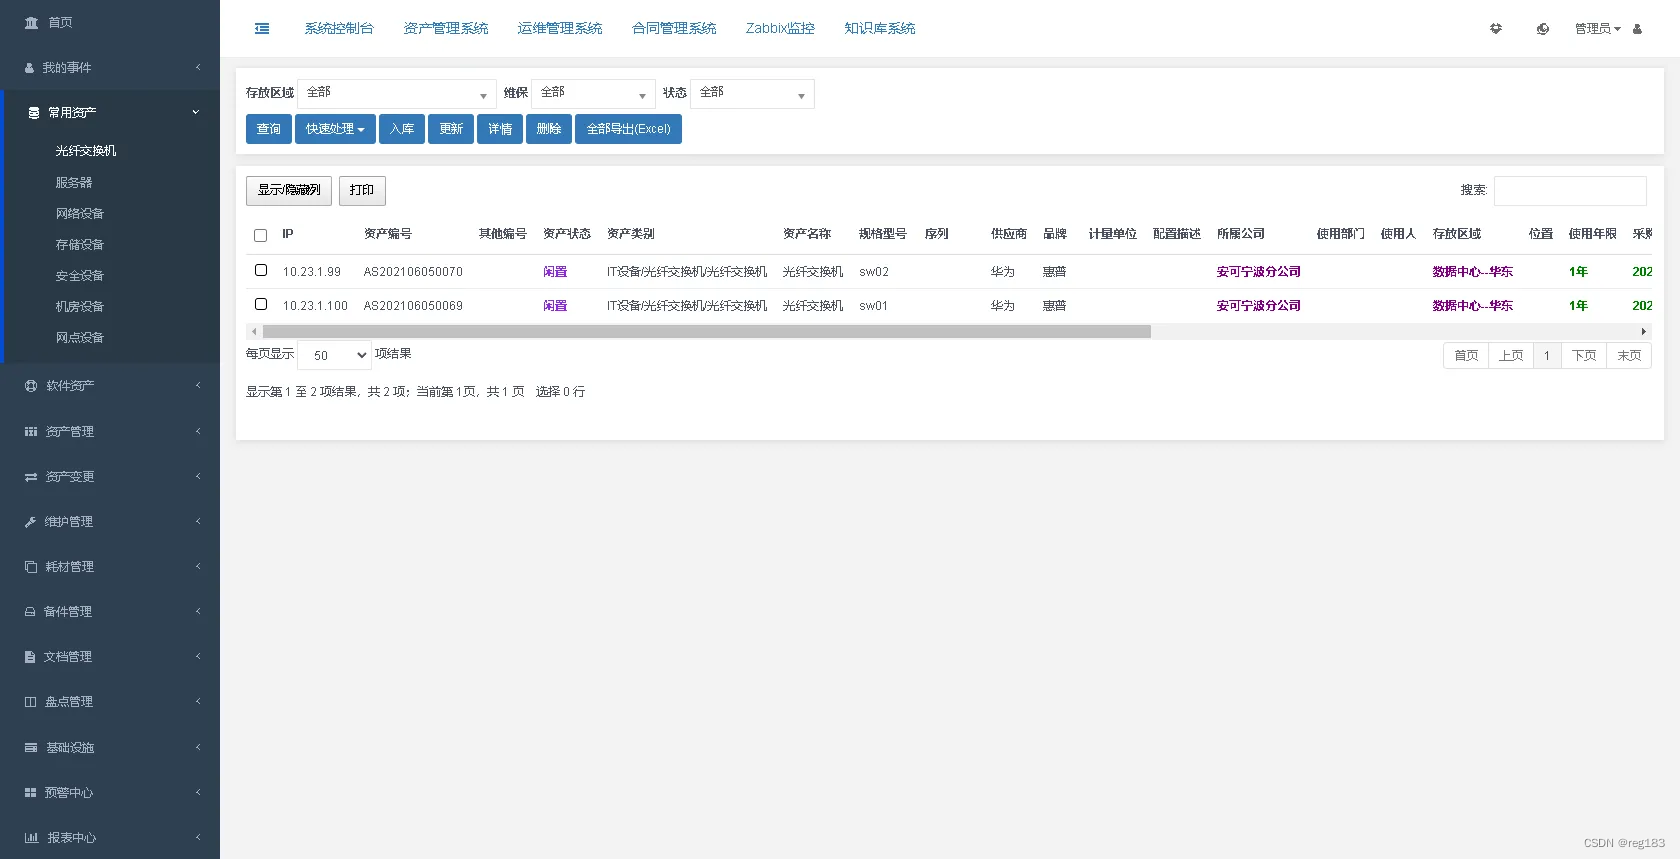This screenshot has height=859, width=1680.
Task: Click the 下页 pagination button
Action: 1584,355
